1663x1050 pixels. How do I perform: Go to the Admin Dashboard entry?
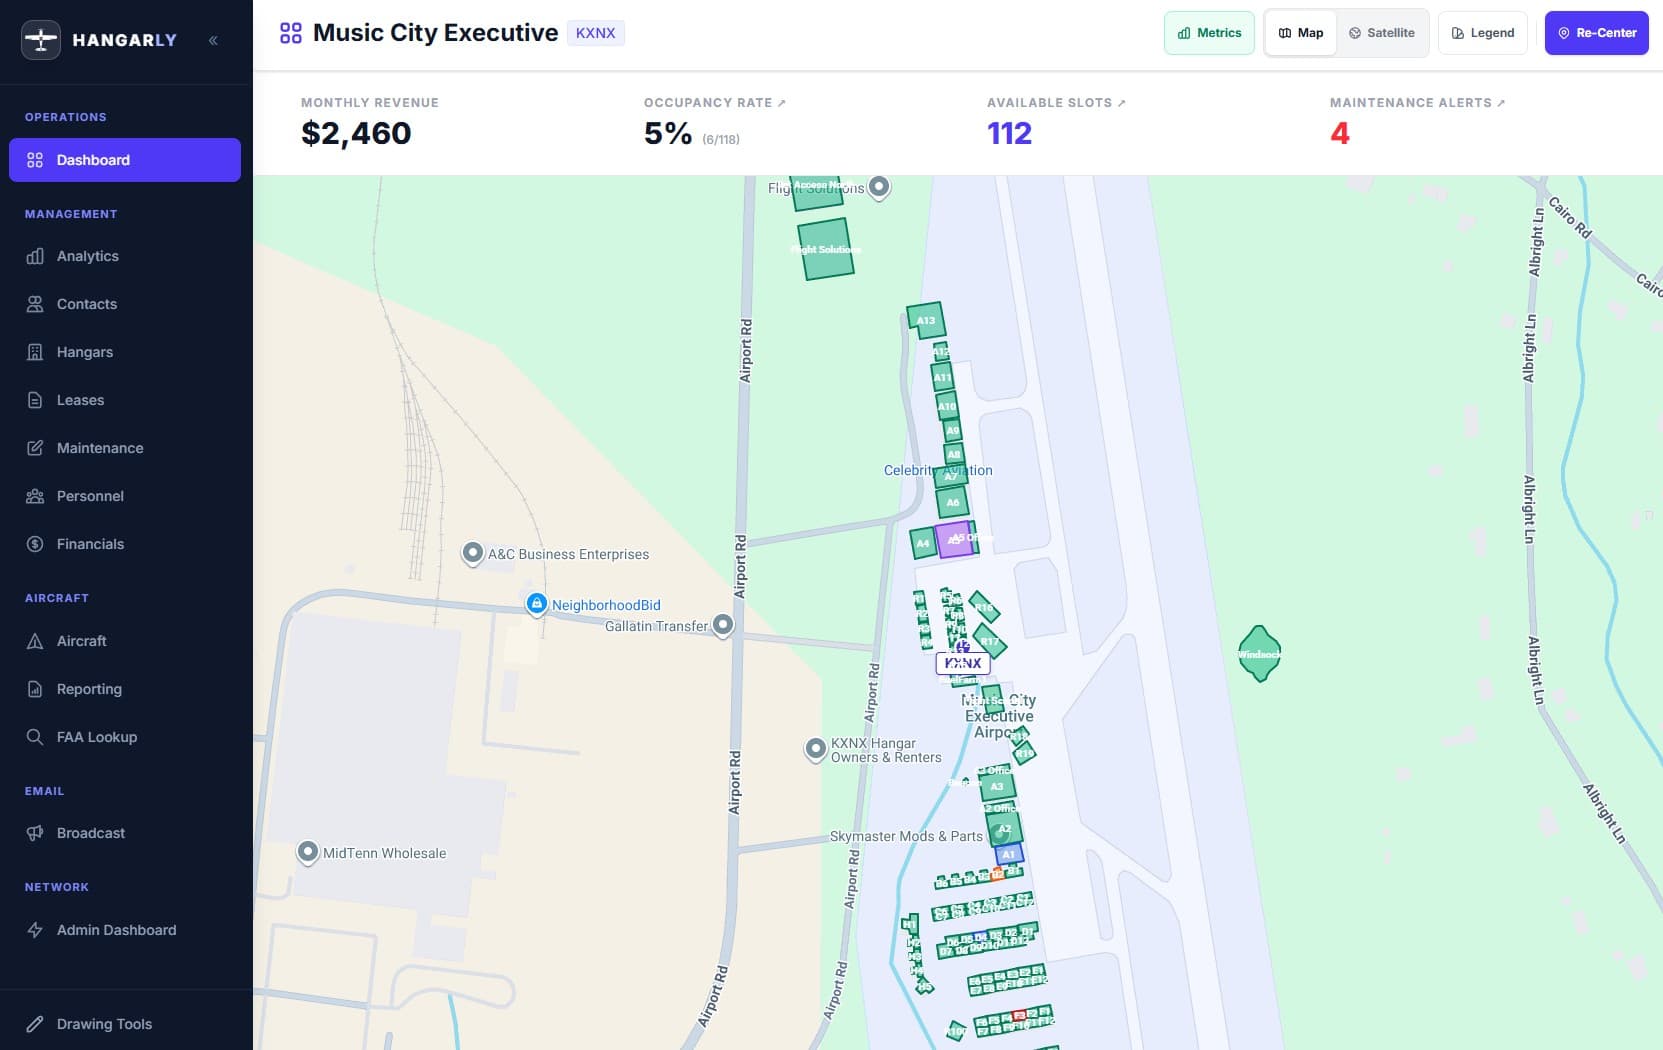(x=35, y=930)
